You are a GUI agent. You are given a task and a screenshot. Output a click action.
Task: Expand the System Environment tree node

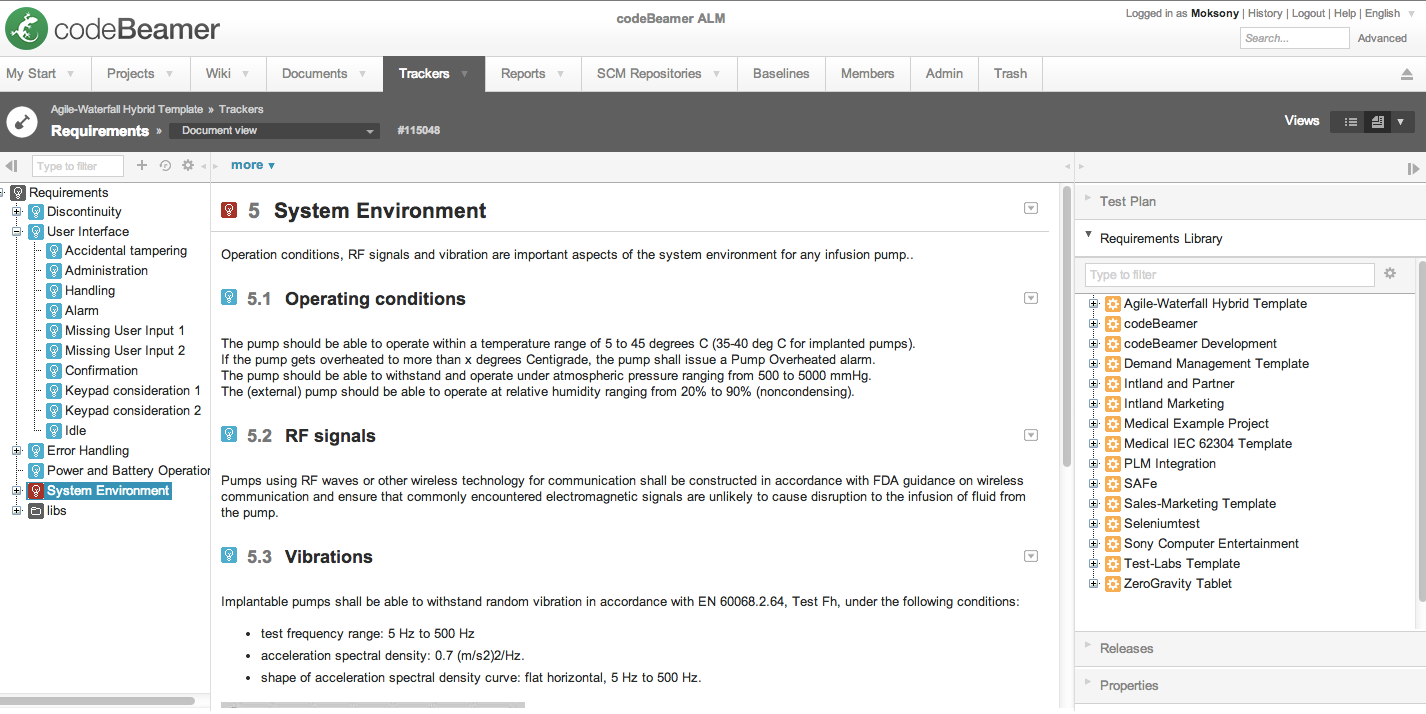(16, 491)
